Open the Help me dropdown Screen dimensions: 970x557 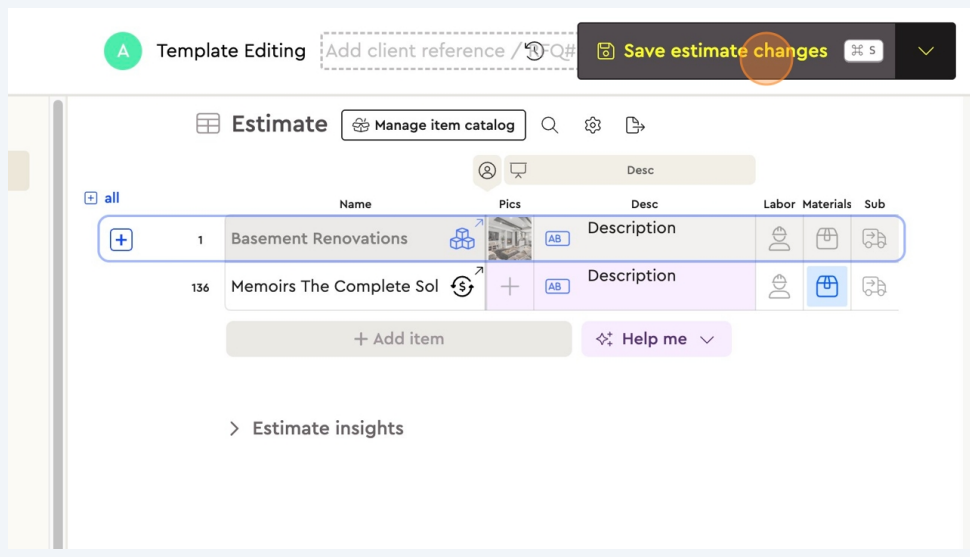click(656, 339)
